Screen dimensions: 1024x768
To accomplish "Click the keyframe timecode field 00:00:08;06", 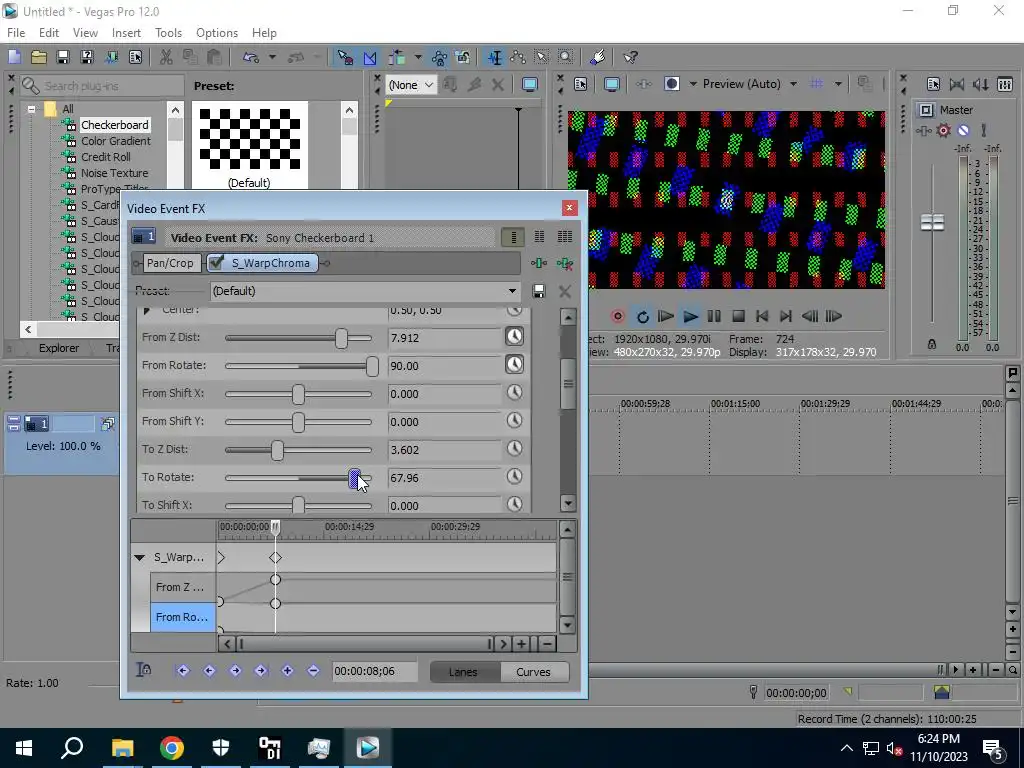I will (x=374, y=671).
